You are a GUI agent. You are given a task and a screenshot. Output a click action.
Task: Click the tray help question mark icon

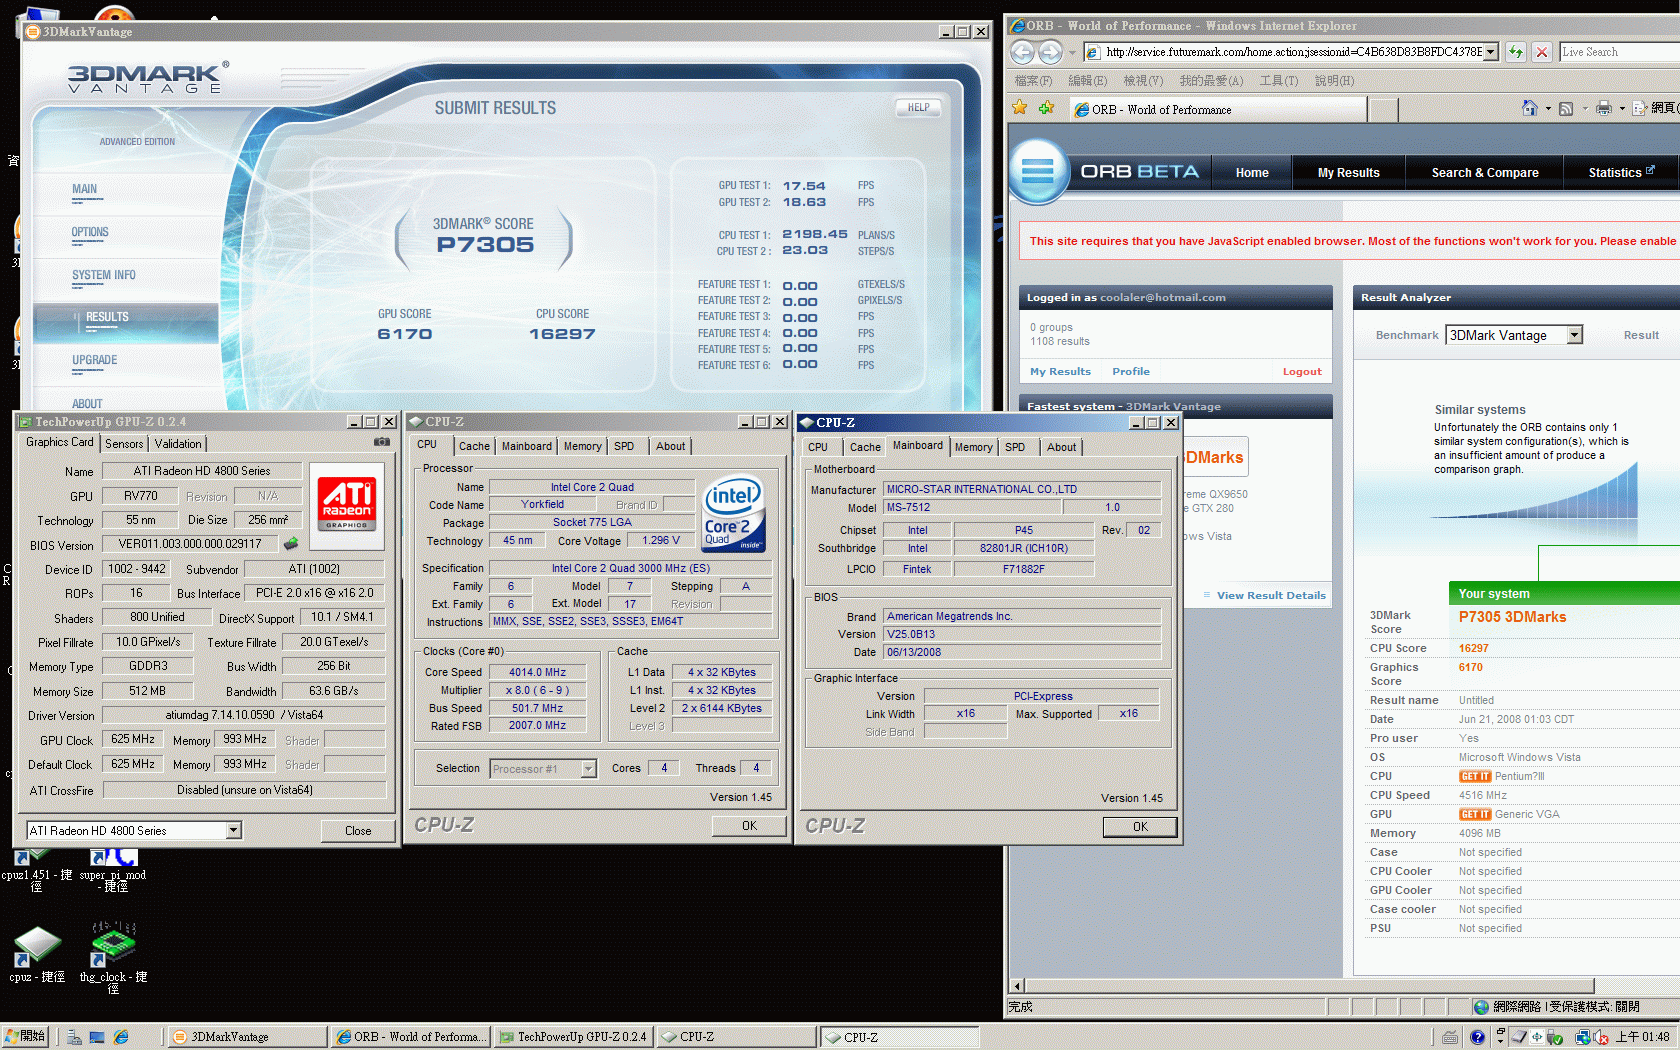coord(1477,1037)
